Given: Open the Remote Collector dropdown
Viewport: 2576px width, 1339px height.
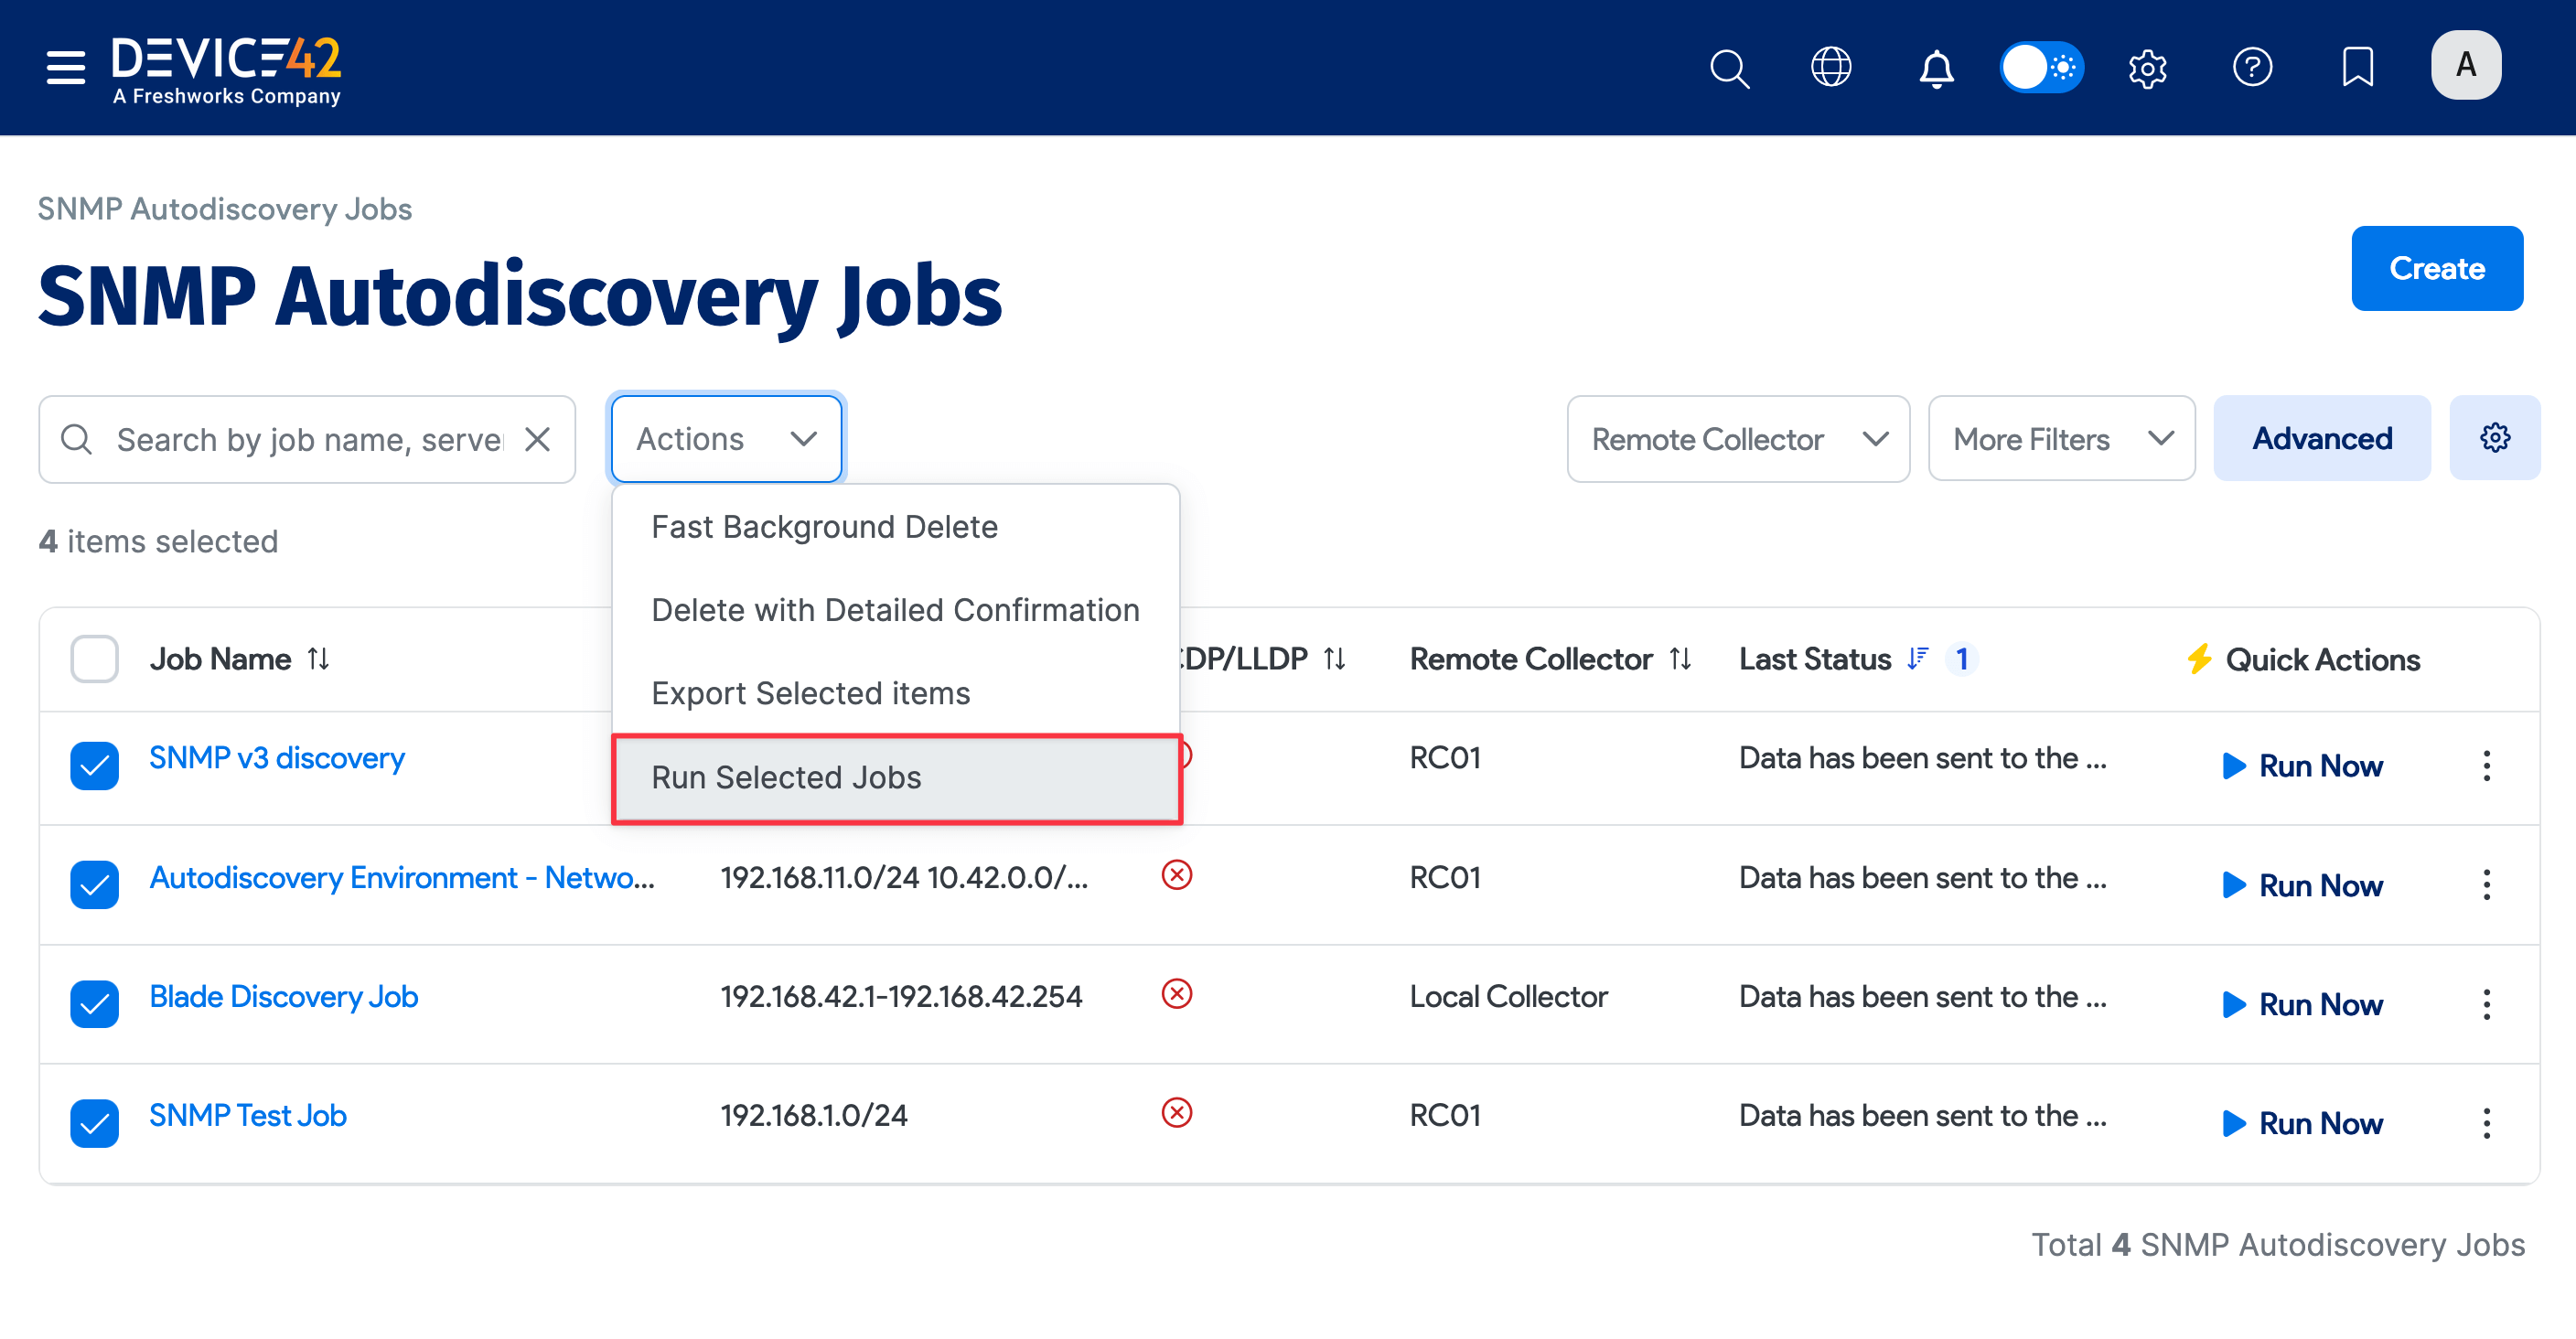Looking at the screenshot, I should (x=1738, y=438).
